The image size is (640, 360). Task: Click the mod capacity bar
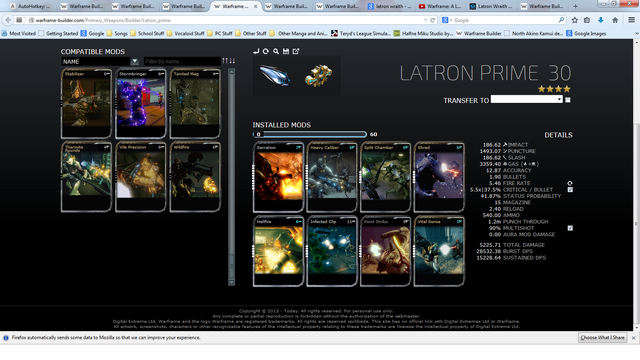tap(310, 134)
